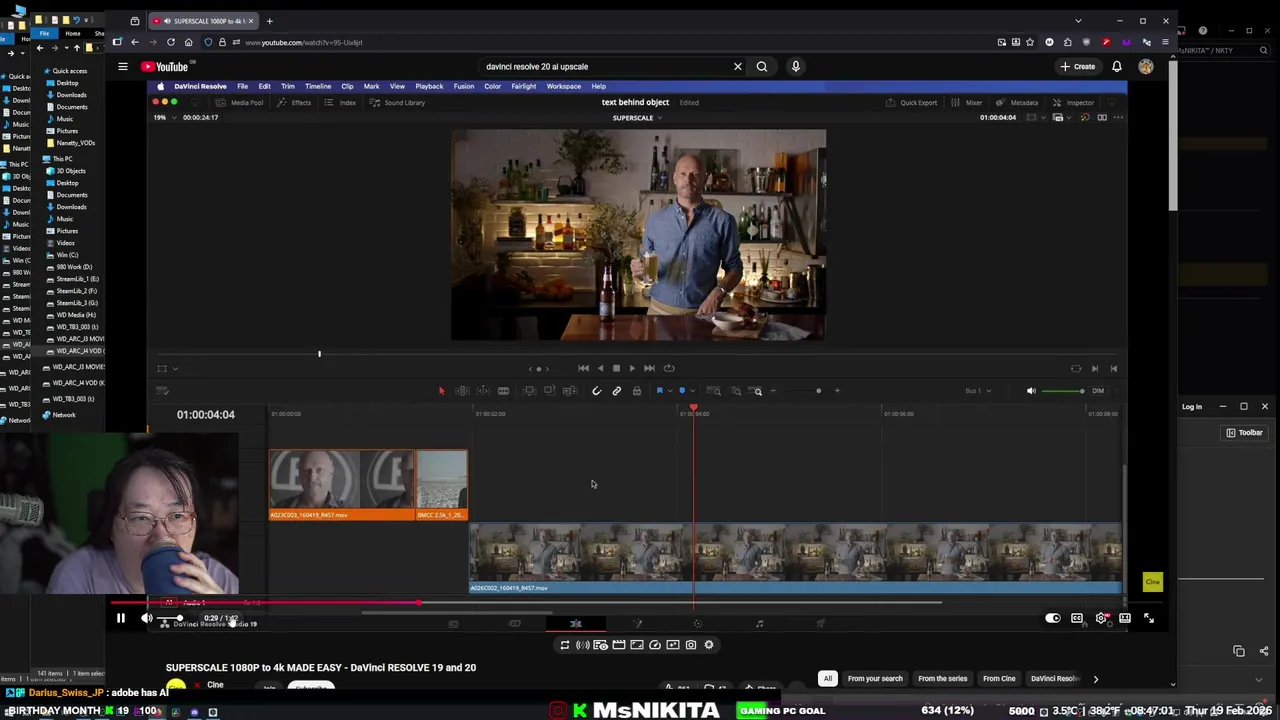This screenshot has height=720, width=1280.
Task: Toggle Mixer panel in Resolve
Action: tap(966, 103)
